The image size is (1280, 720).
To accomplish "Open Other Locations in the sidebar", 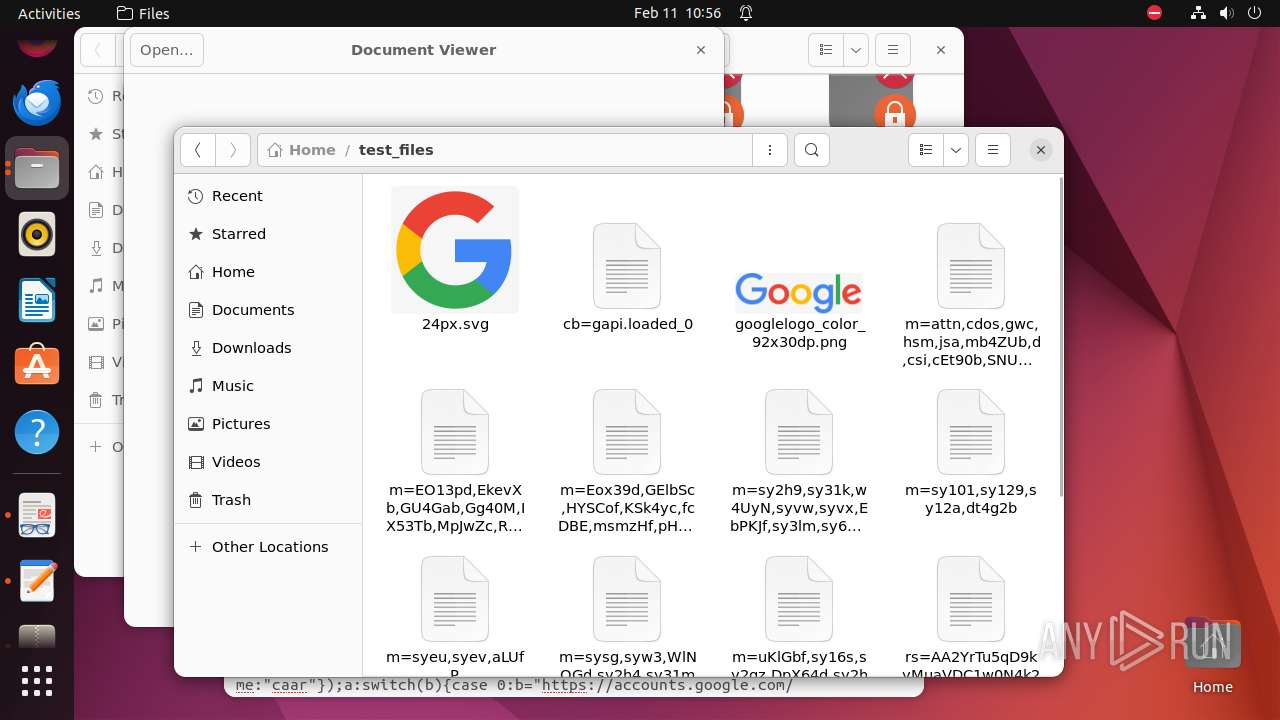I will click(268, 547).
